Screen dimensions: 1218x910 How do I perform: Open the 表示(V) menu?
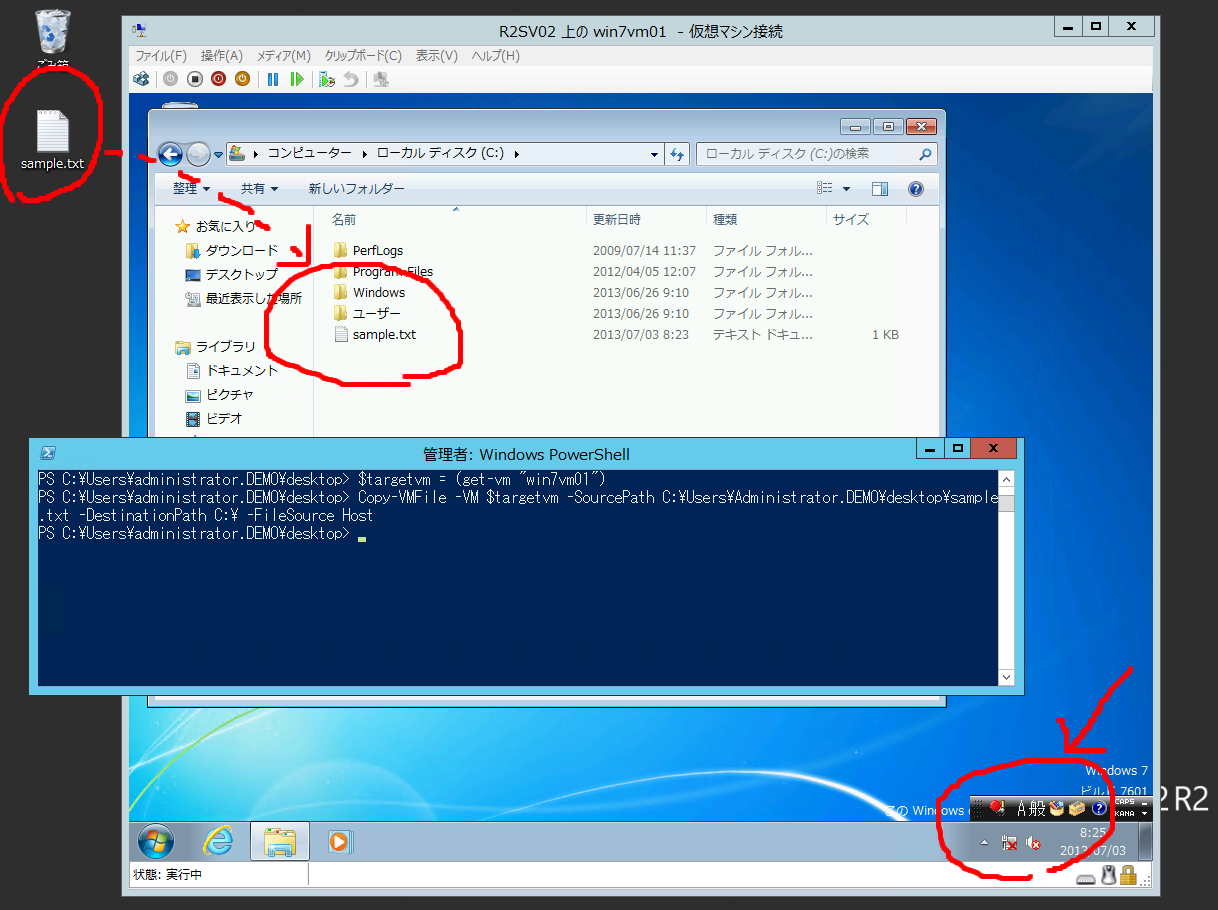(437, 56)
